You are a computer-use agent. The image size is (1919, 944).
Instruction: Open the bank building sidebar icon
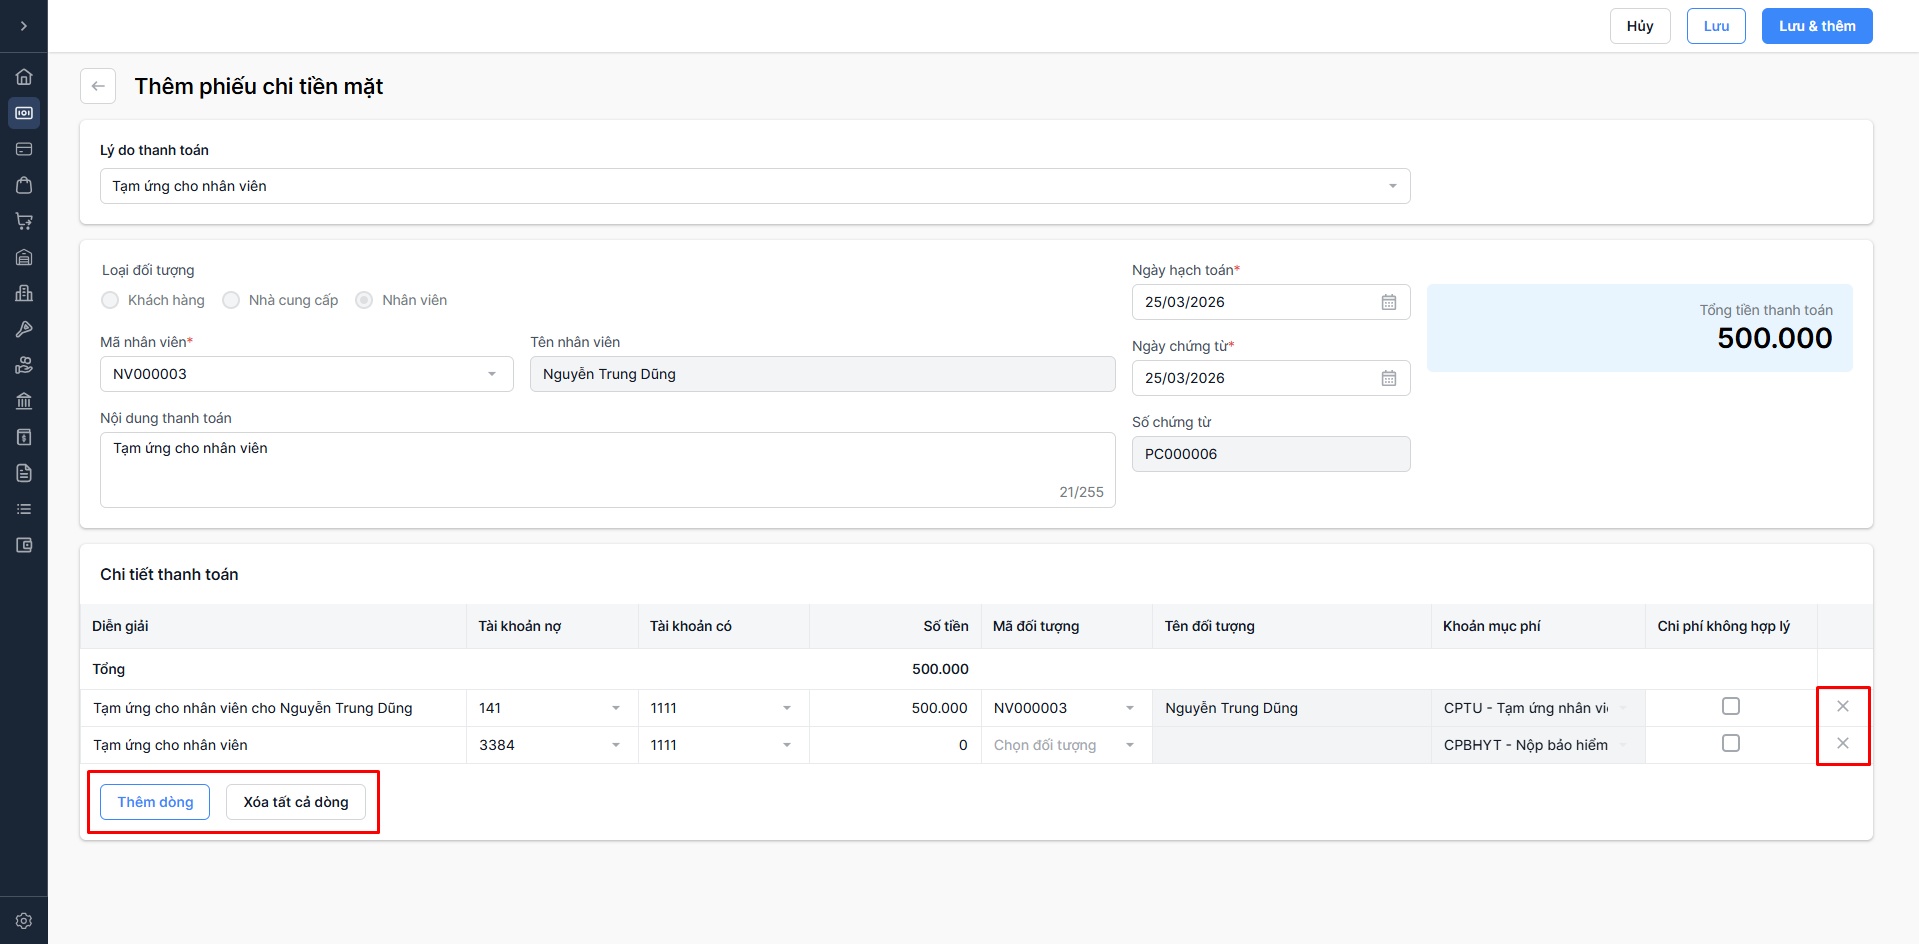point(24,401)
